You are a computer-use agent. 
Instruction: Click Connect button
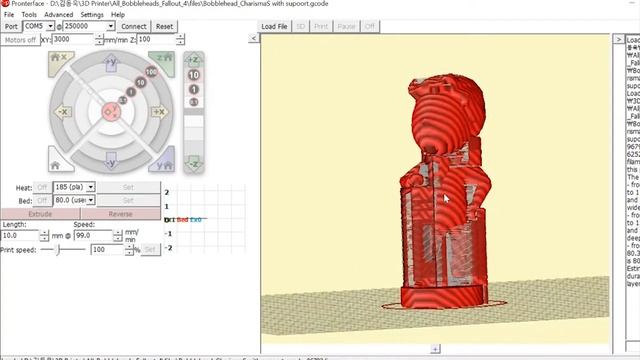(134, 27)
